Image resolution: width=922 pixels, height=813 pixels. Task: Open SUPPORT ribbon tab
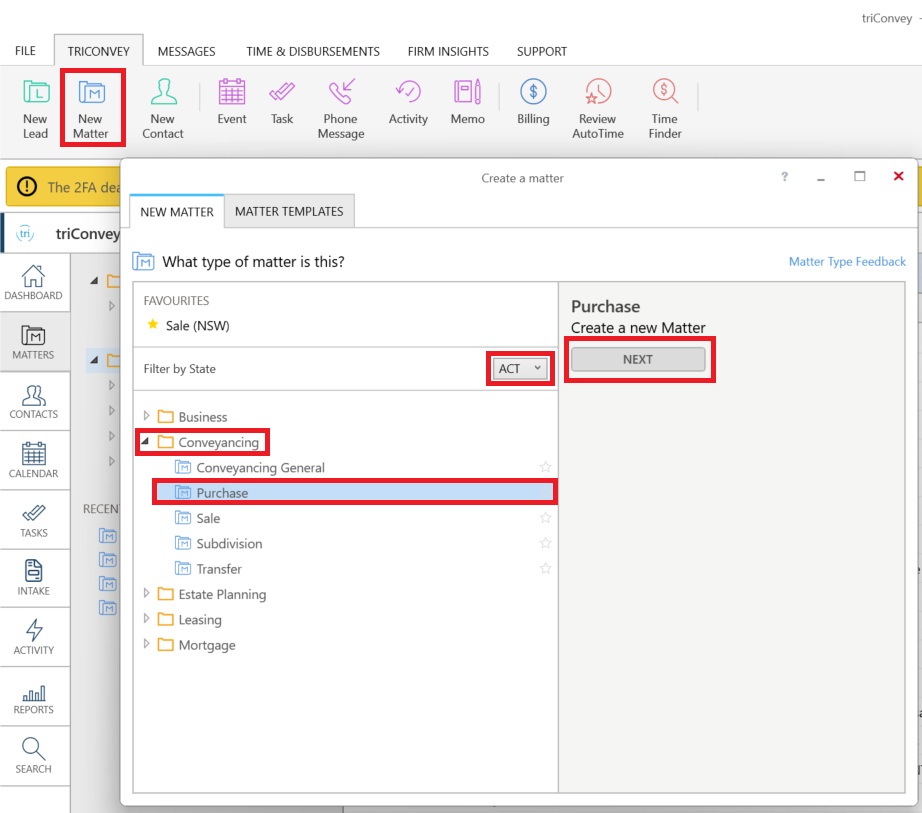pos(542,51)
